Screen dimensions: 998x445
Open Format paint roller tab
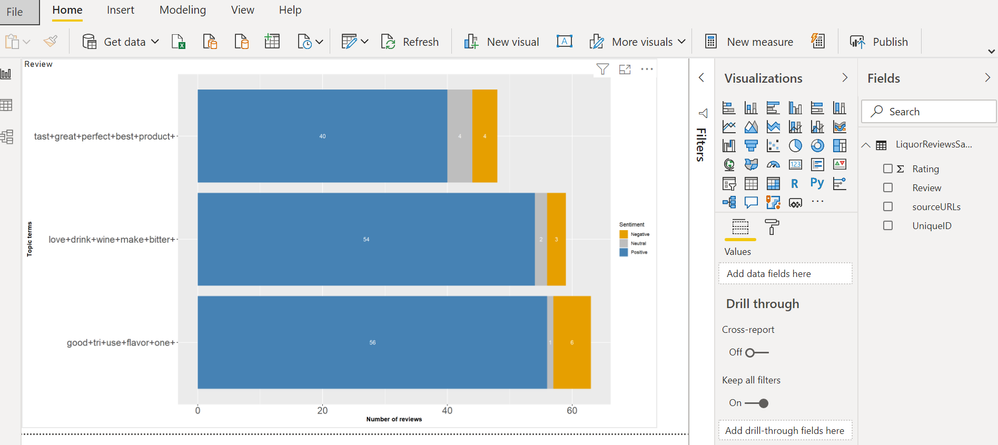click(x=771, y=227)
